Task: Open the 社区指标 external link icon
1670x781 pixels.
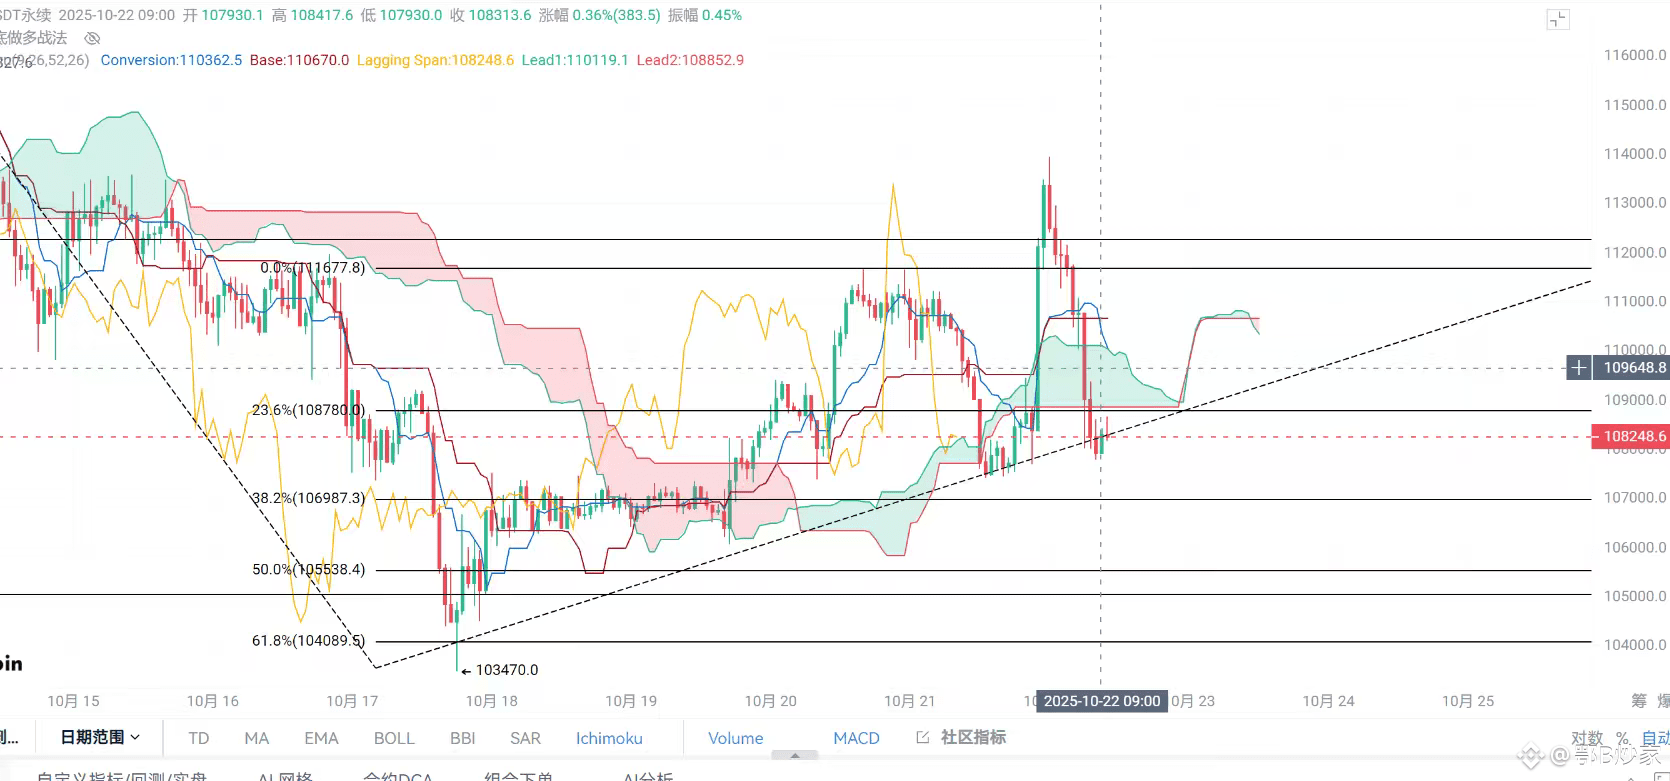Action: pyautogui.click(x=922, y=737)
